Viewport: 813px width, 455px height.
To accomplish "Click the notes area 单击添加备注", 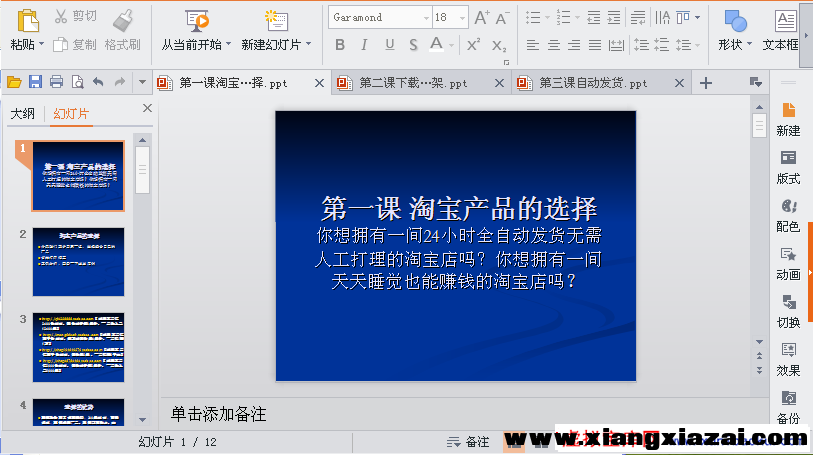I will point(218,414).
